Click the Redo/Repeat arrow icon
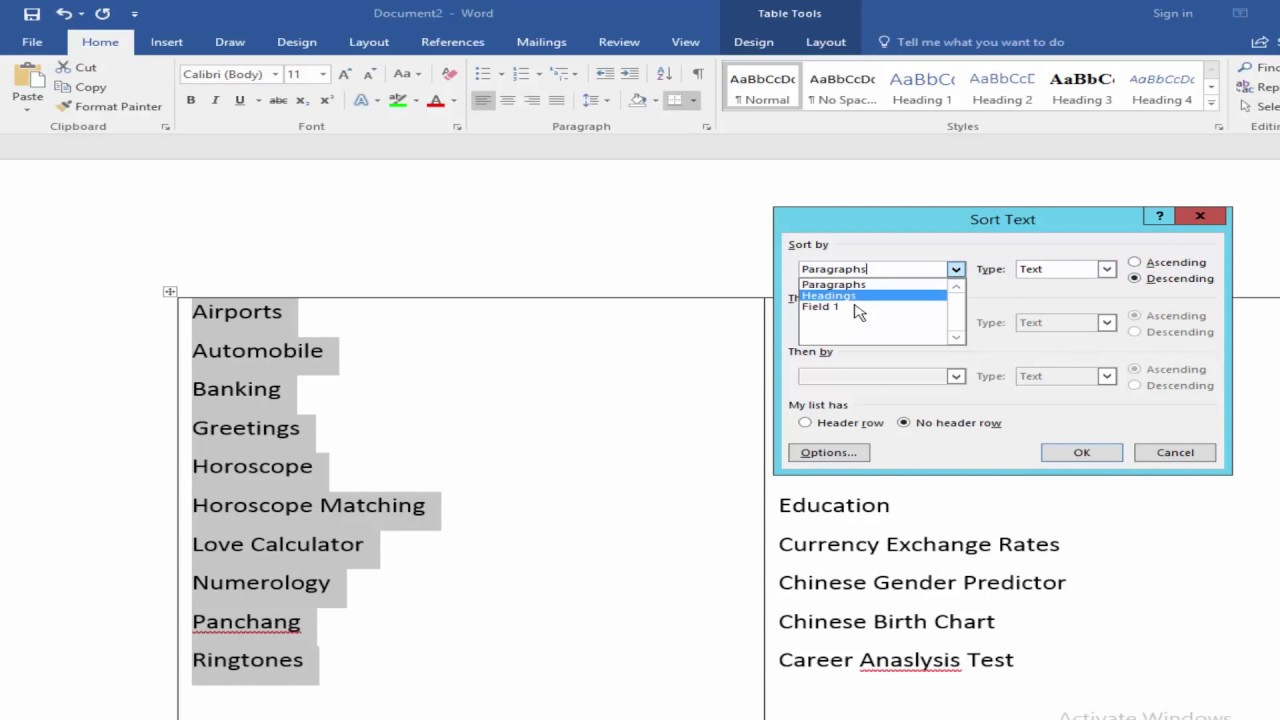Image resolution: width=1280 pixels, height=720 pixels. pyautogui.click(x=102, y=14)
